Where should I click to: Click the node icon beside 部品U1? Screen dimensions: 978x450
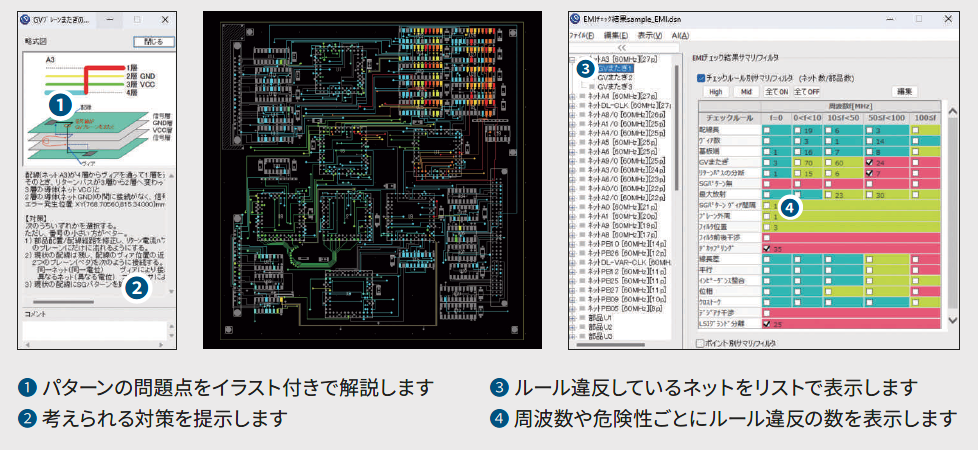click(x=585, y=319)
